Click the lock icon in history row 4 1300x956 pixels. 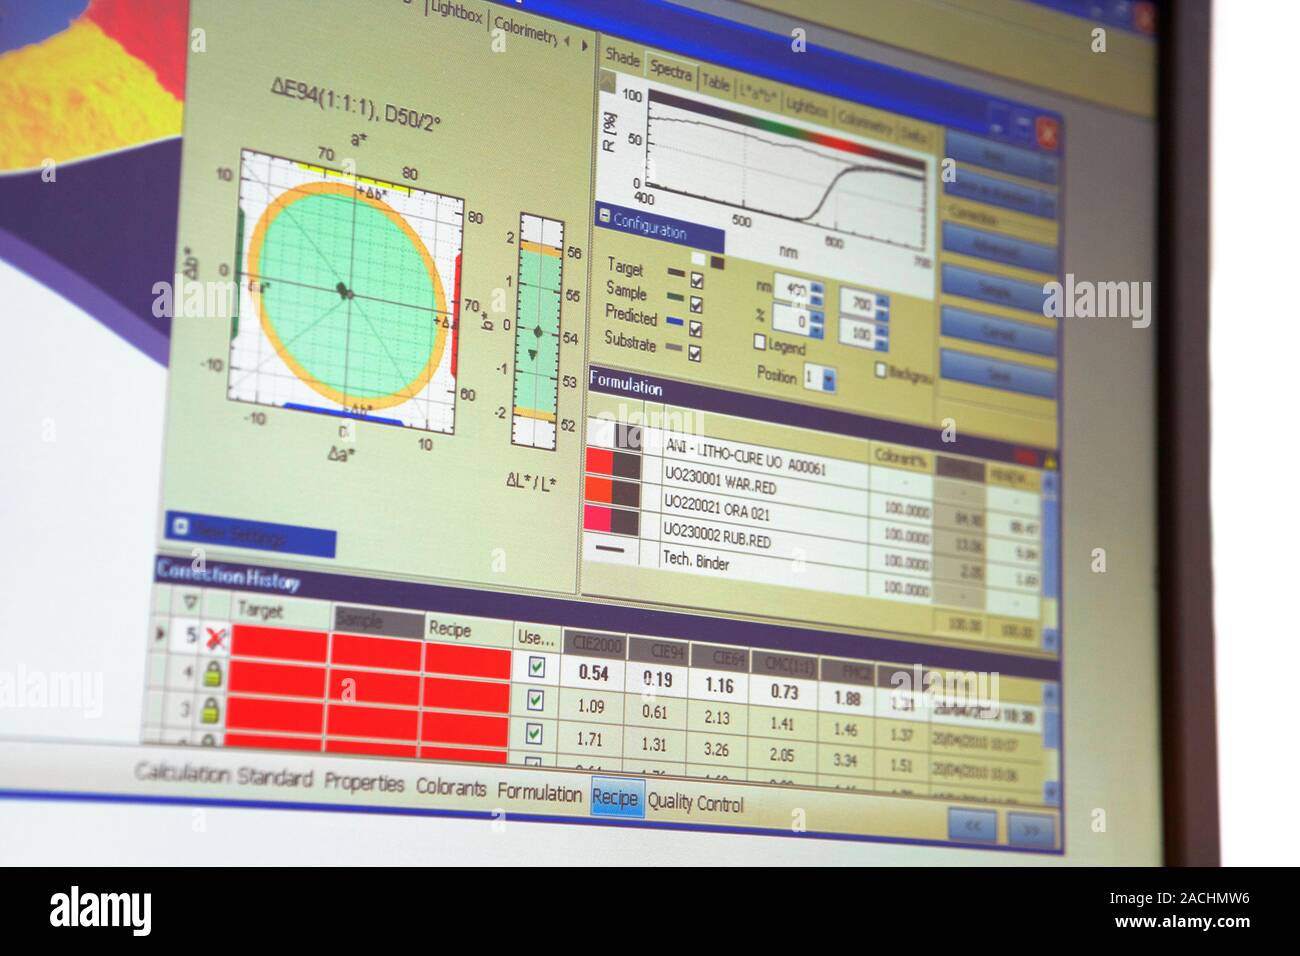pos(211,673)
